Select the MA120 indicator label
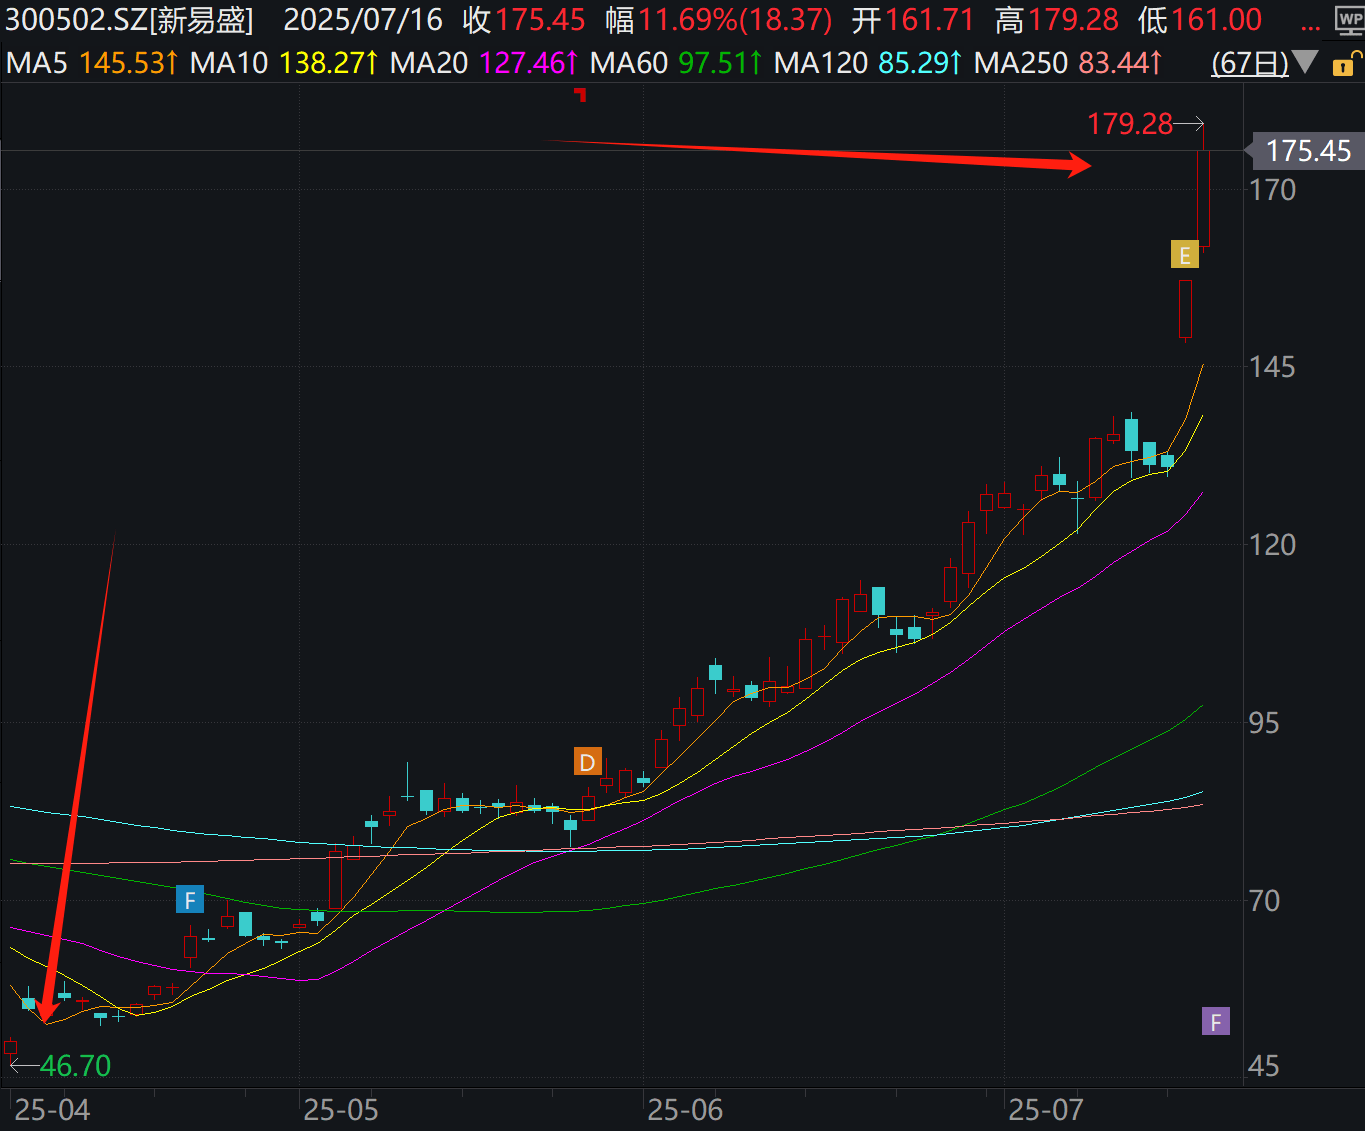Screen dimensions: 1365x1131 pyautogui.click(x=821, y=63)
